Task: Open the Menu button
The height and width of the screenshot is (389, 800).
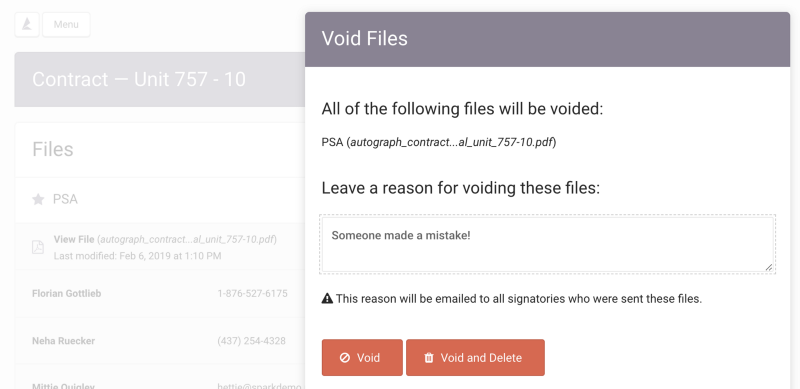Action: click(66, 25)
